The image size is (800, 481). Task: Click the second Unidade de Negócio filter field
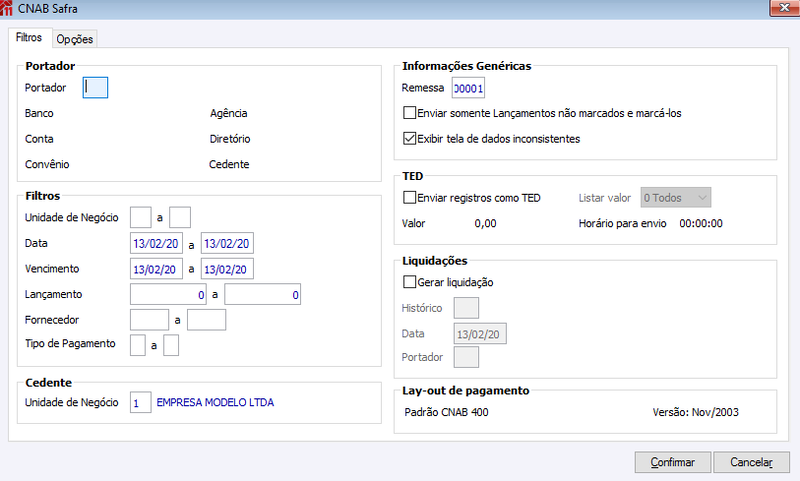(x=180, y=217)
